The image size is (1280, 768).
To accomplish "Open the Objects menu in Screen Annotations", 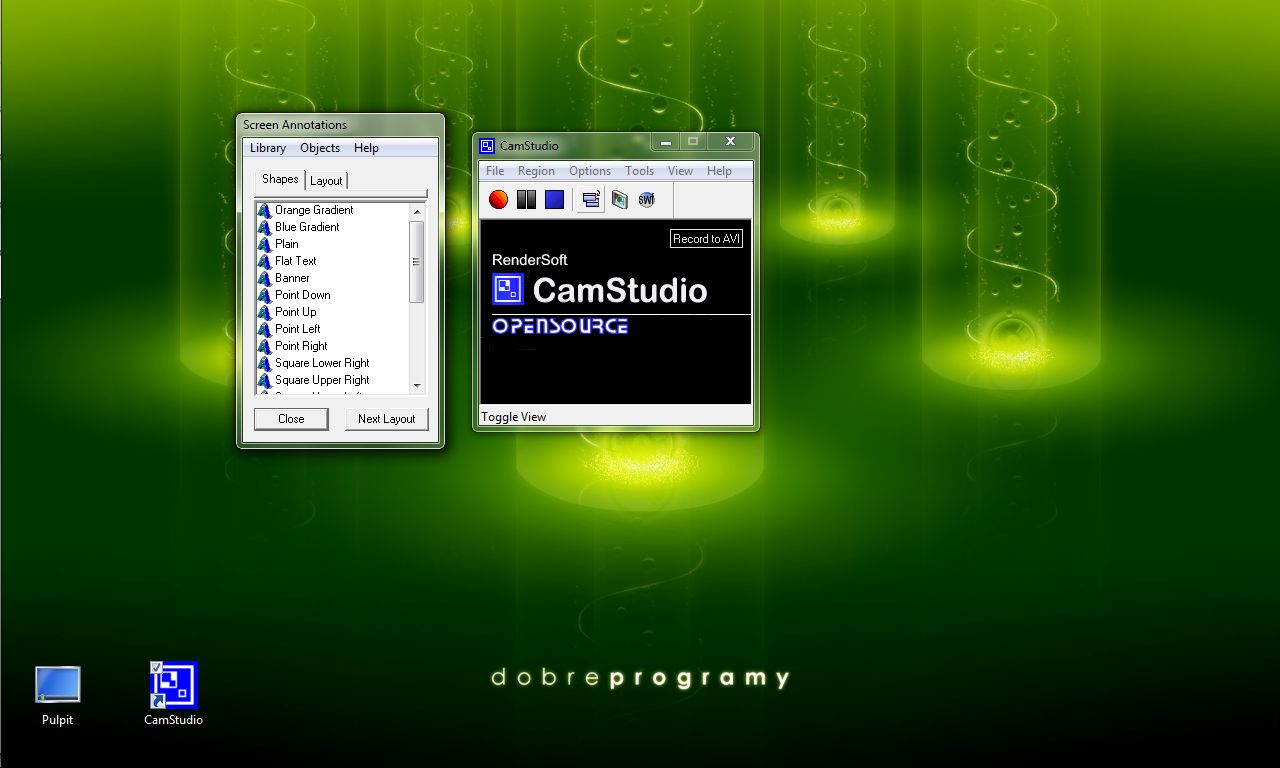I will click(320, 148).
